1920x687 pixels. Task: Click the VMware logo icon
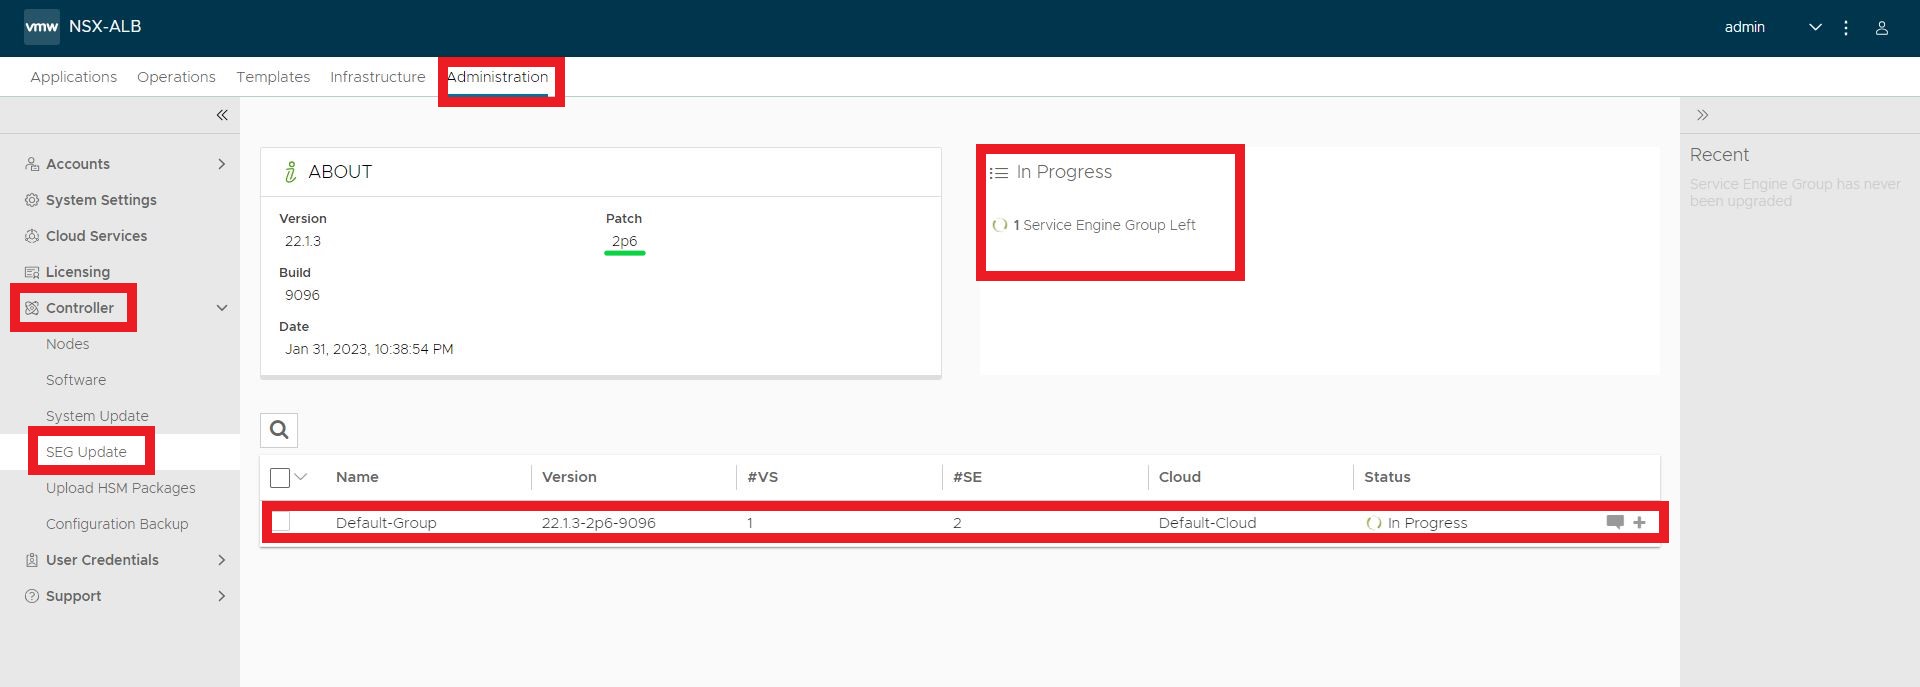pyautogui.click(x=42, y=27)
